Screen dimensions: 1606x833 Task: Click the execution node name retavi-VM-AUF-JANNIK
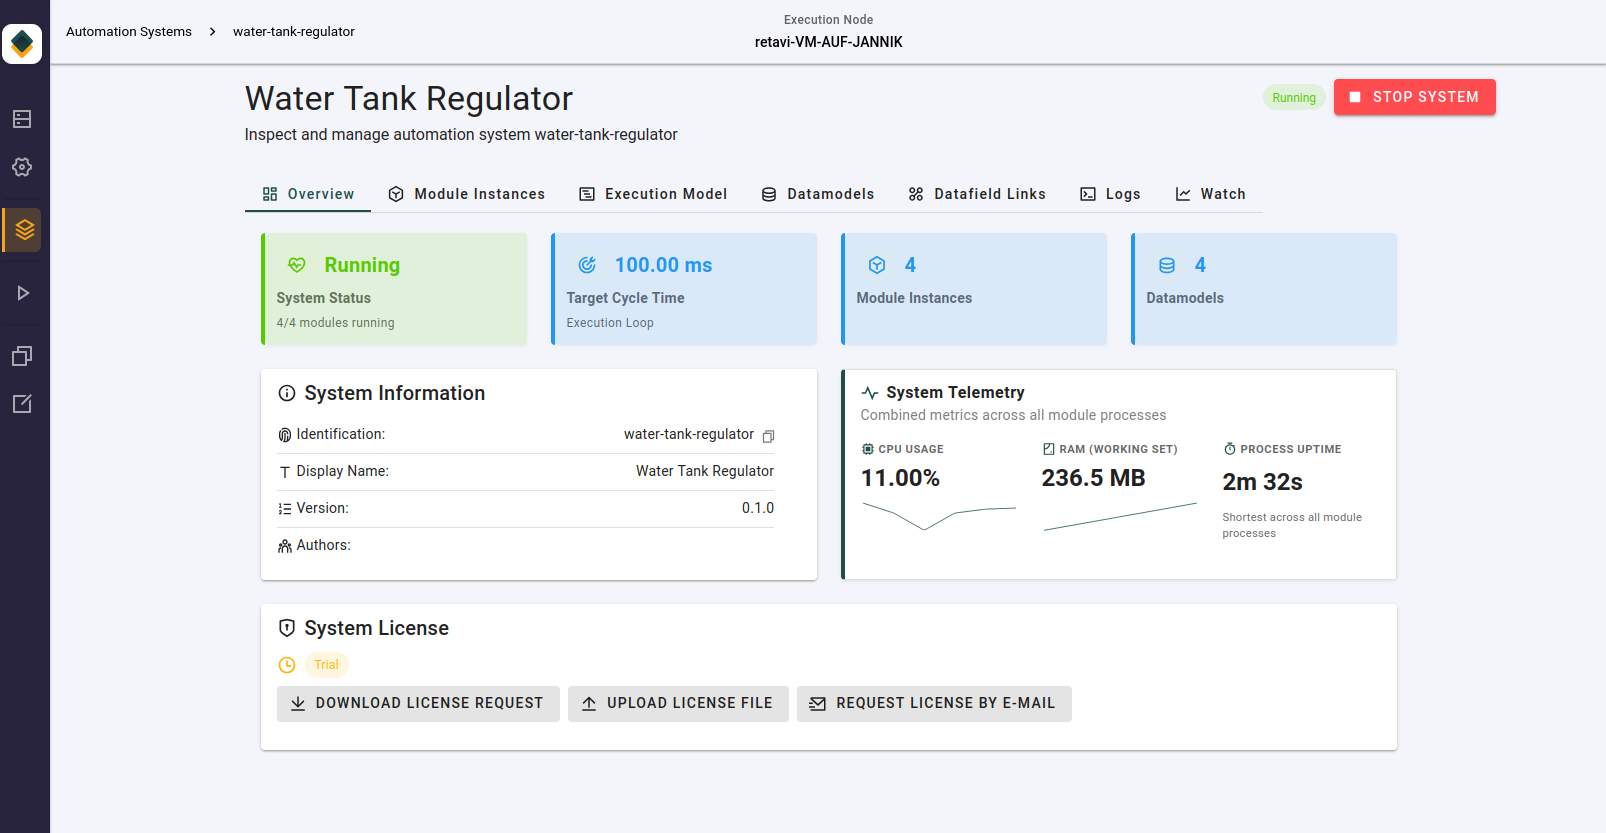(x=829, y=42)
